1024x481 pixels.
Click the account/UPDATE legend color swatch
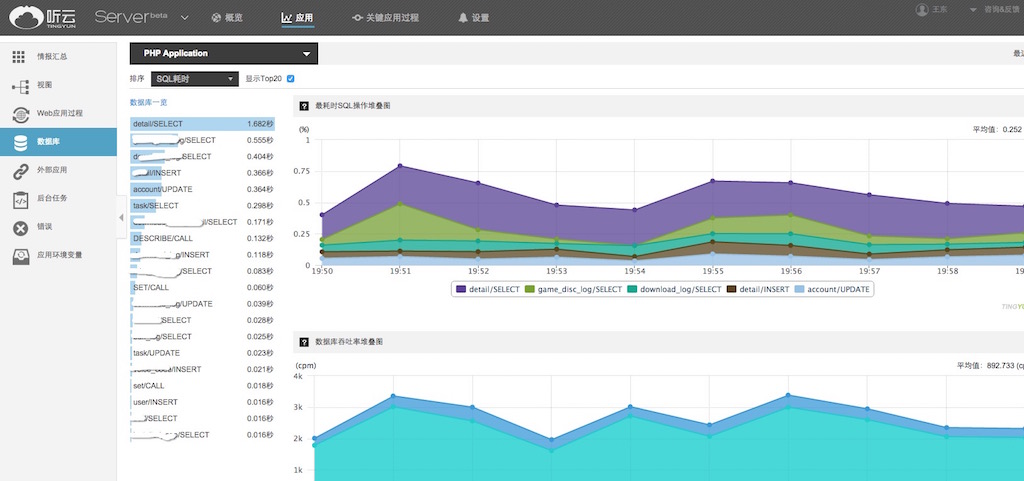point(800,289)
